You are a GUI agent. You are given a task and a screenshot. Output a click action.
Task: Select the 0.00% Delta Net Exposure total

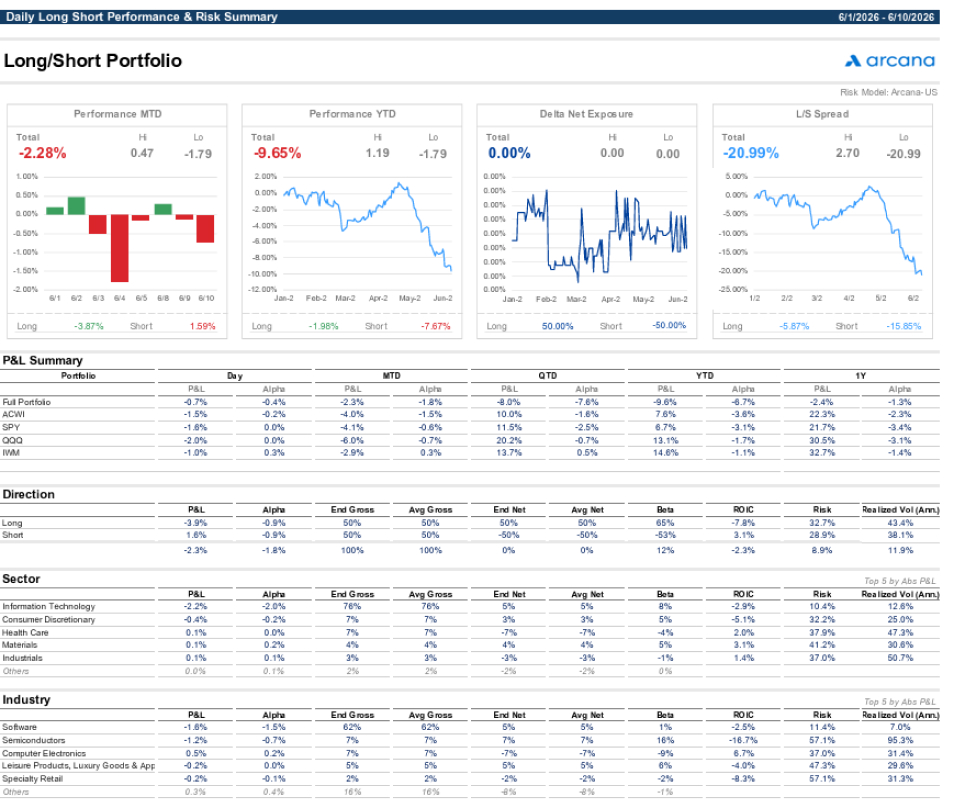pyautogui.click(x=509, y=153)
